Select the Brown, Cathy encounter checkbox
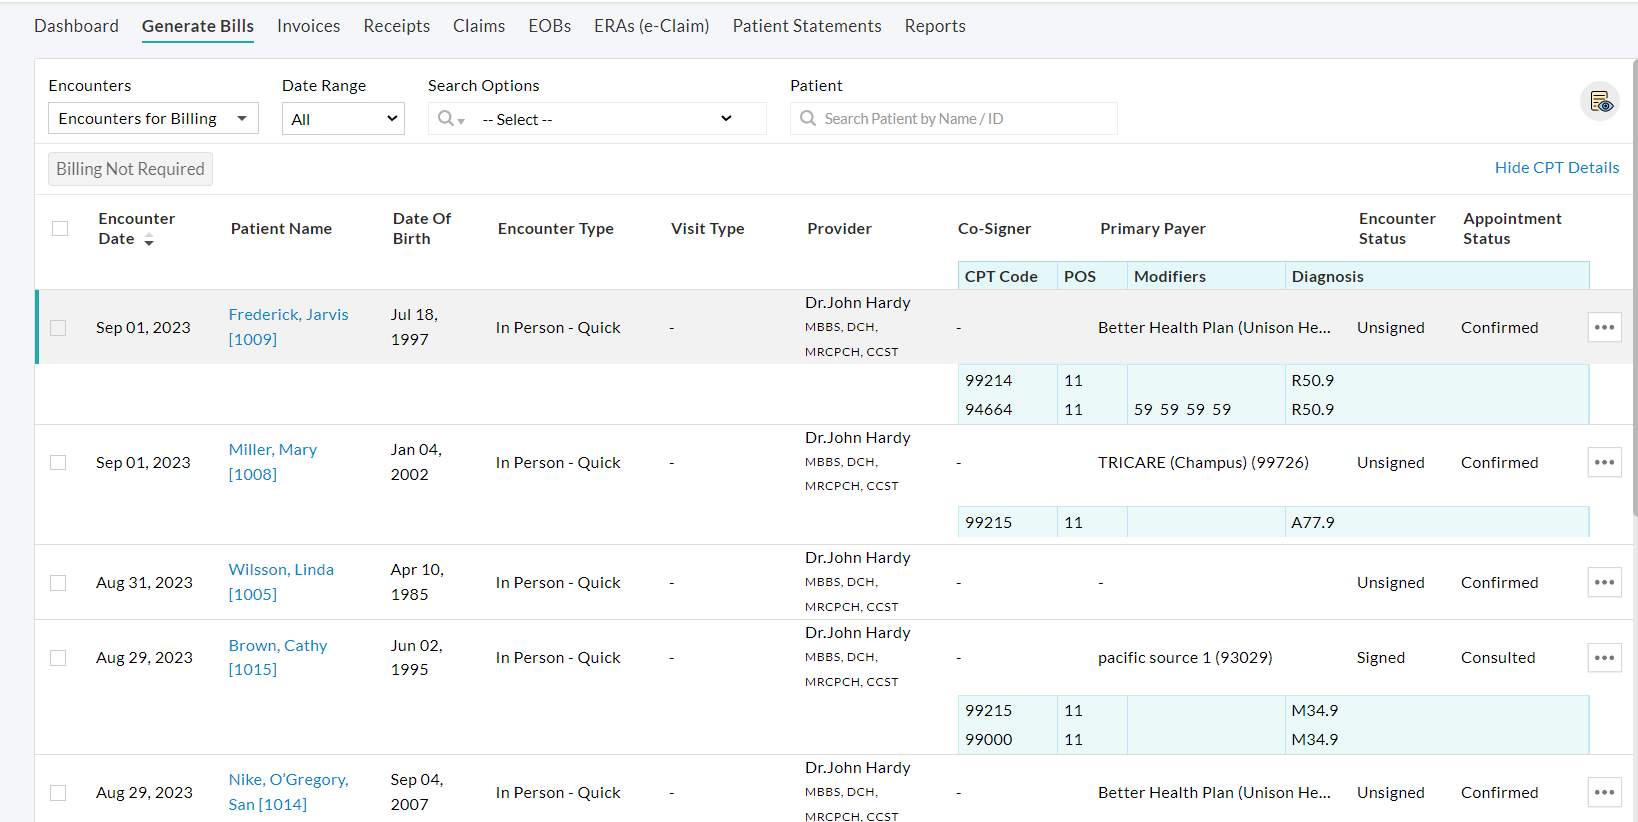1638x822 pixels. 59,658
